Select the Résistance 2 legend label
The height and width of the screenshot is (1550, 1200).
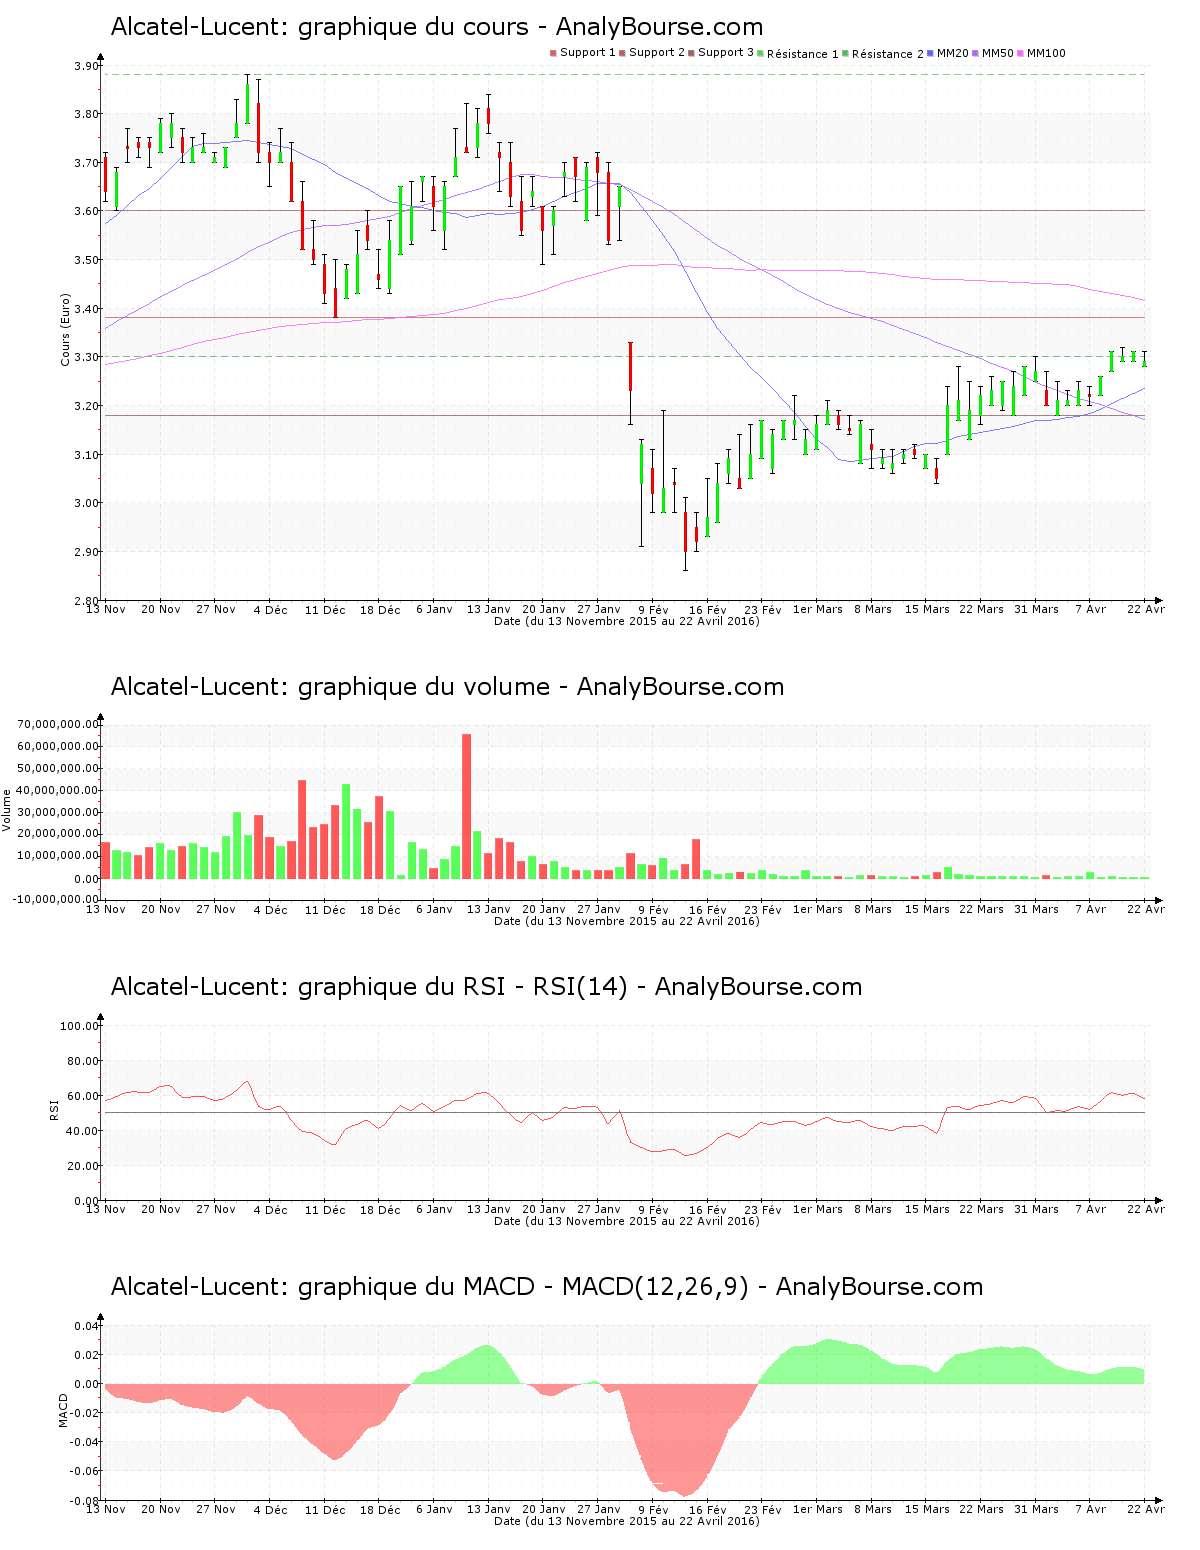[888, 54]
